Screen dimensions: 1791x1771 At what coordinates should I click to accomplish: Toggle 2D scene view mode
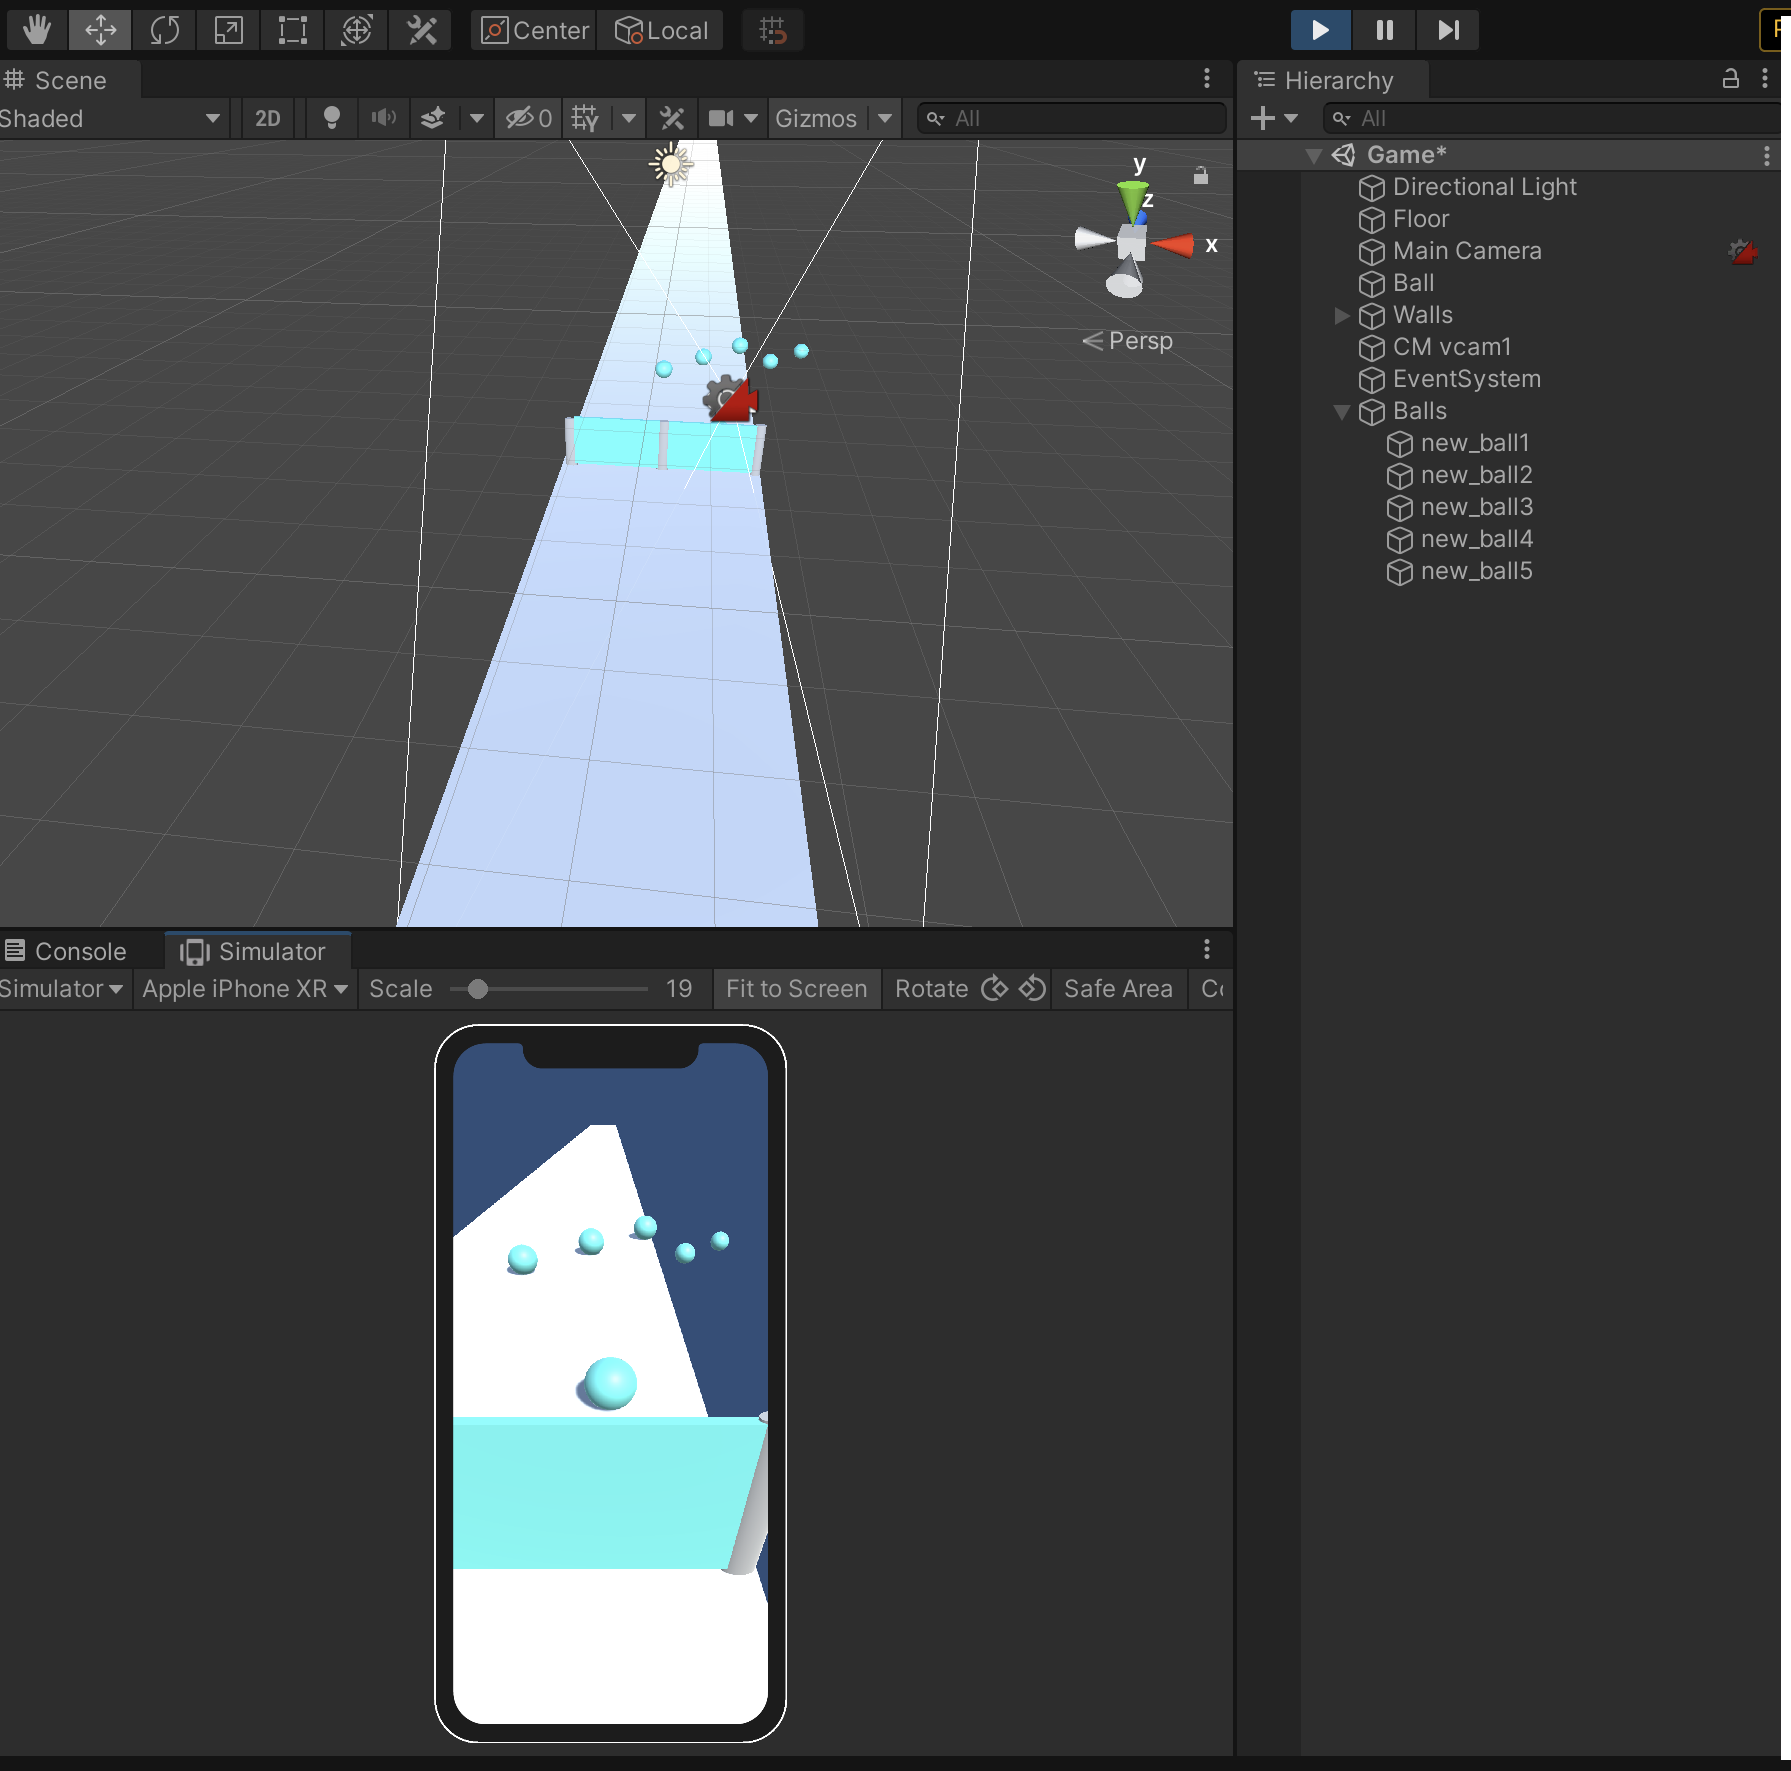tap(267, 118)
